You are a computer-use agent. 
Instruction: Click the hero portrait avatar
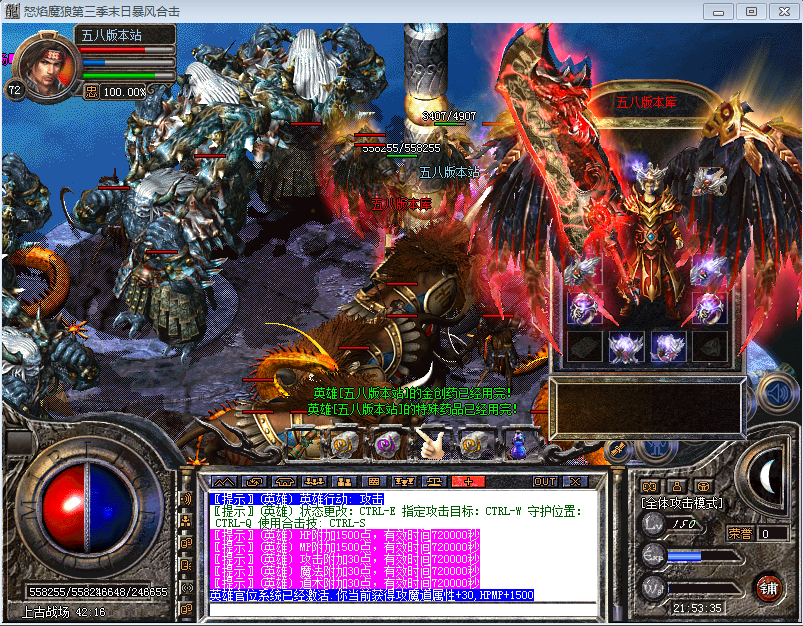pos(47,65)
